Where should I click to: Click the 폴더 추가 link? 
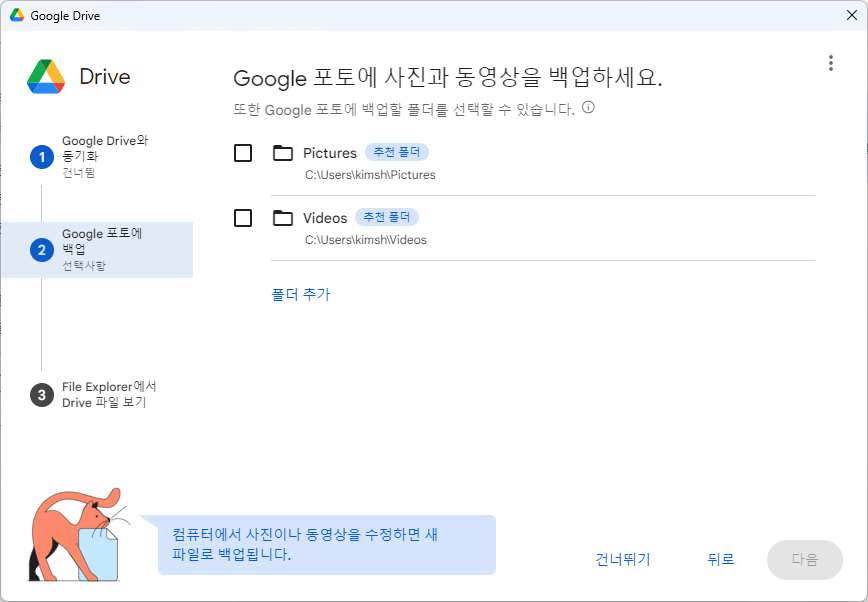click(x=300, y=294)
